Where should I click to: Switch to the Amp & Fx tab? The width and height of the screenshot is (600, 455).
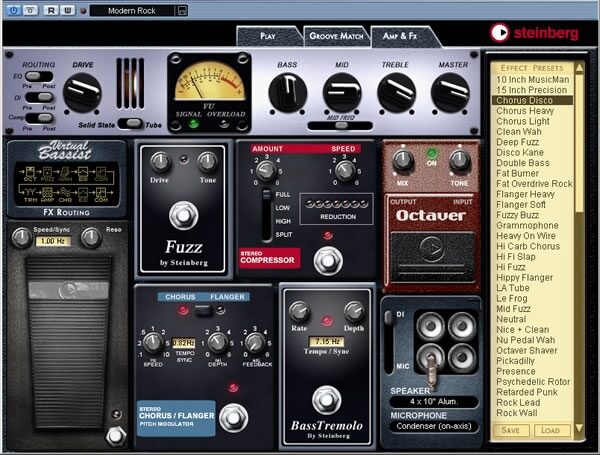[x=400, y=36]
